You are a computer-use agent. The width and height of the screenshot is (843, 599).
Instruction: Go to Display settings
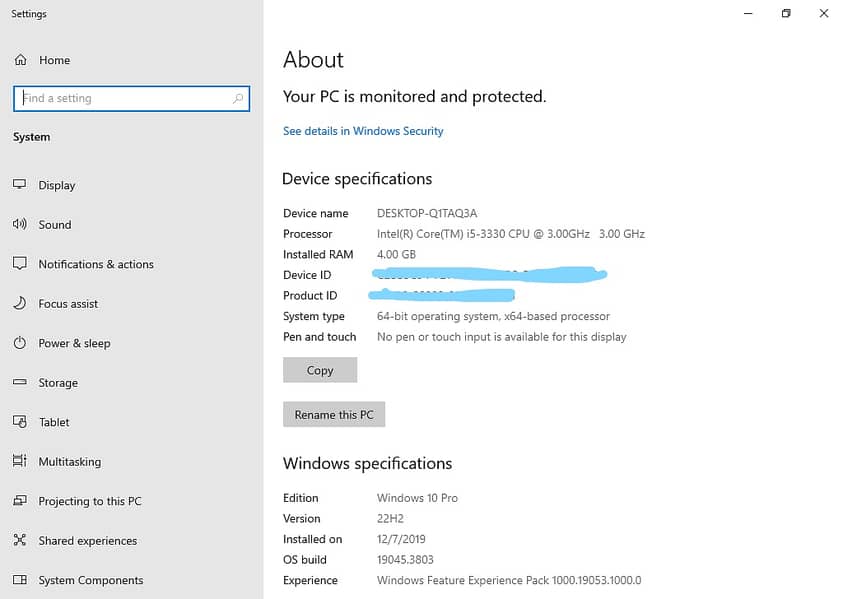coord(56,186)
